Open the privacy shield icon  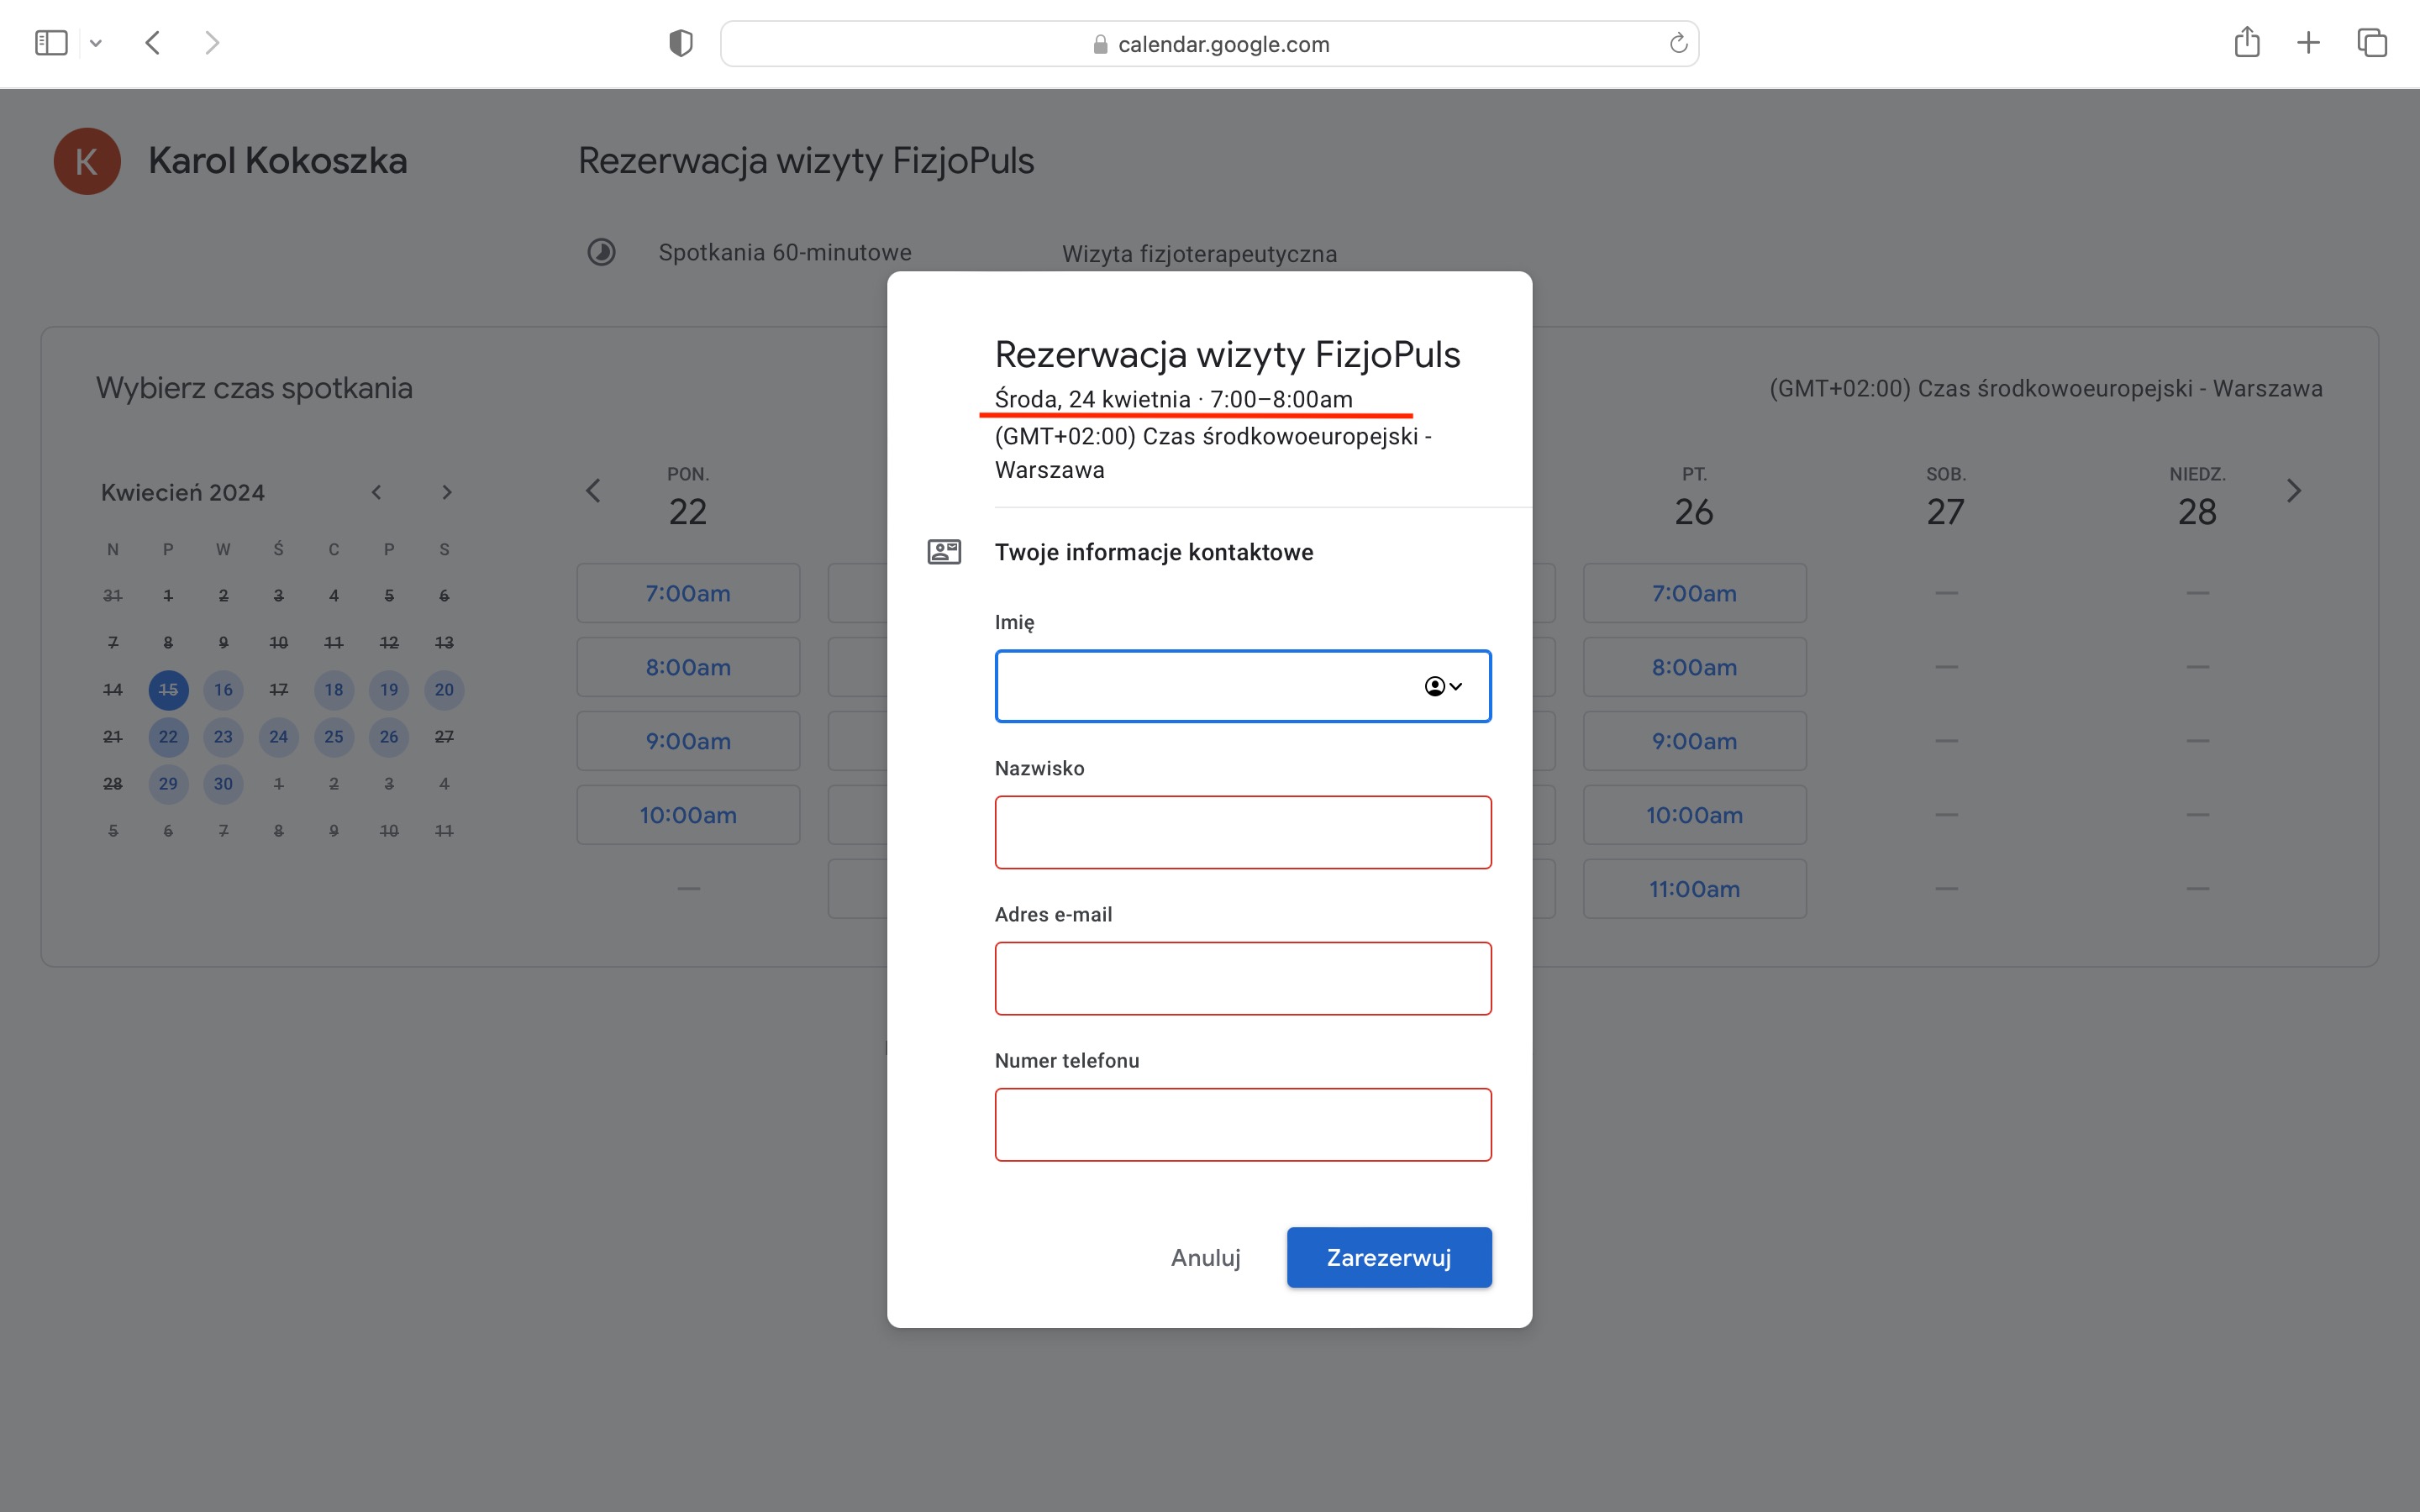point(681,43)
